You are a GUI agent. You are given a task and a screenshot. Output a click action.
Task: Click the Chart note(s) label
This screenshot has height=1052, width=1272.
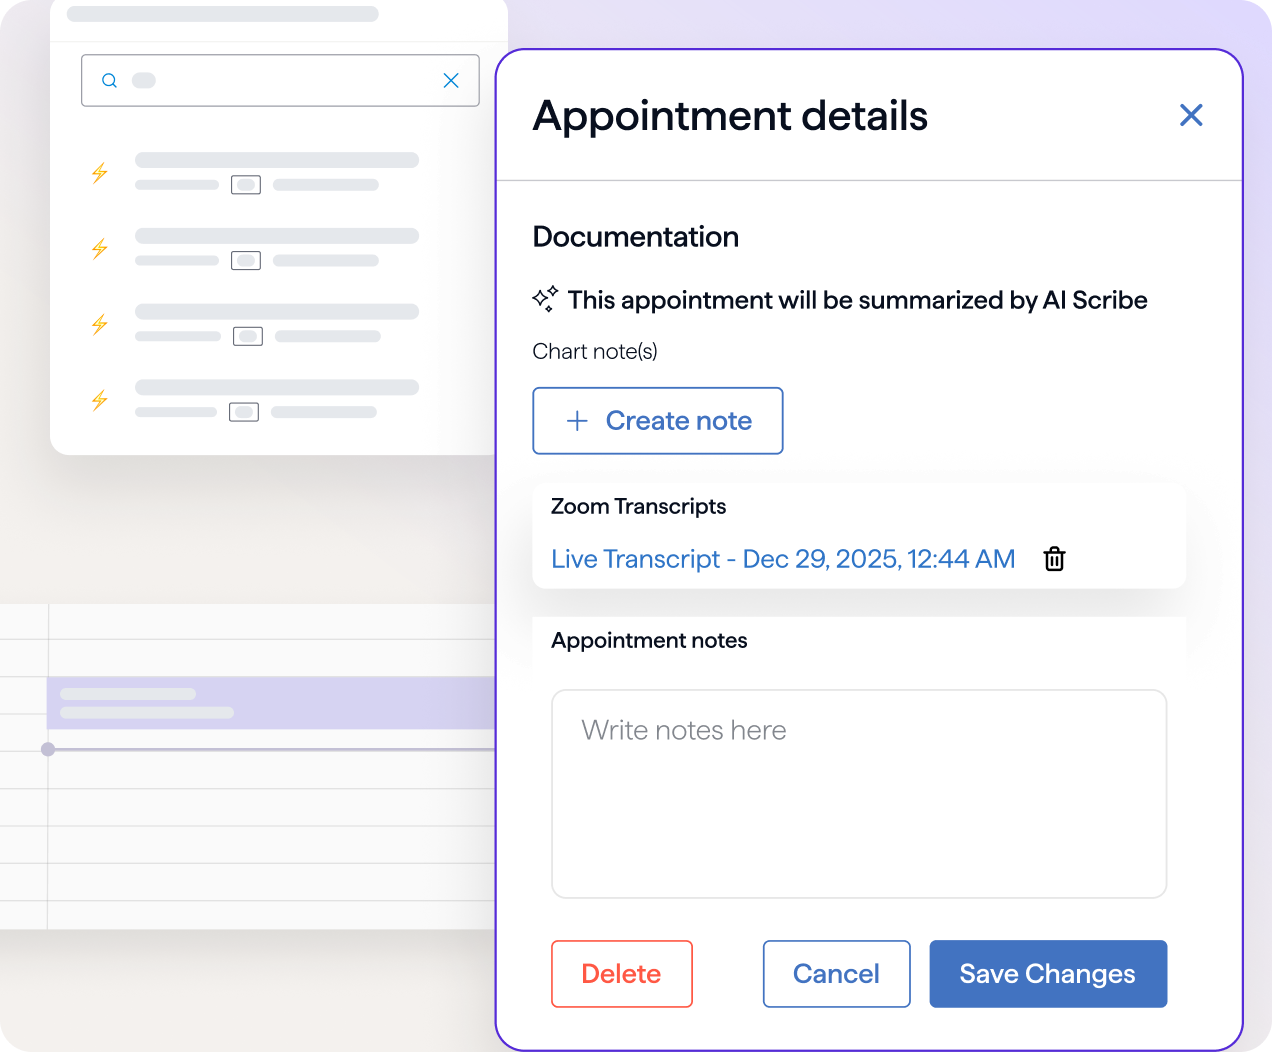pos(595,351)
